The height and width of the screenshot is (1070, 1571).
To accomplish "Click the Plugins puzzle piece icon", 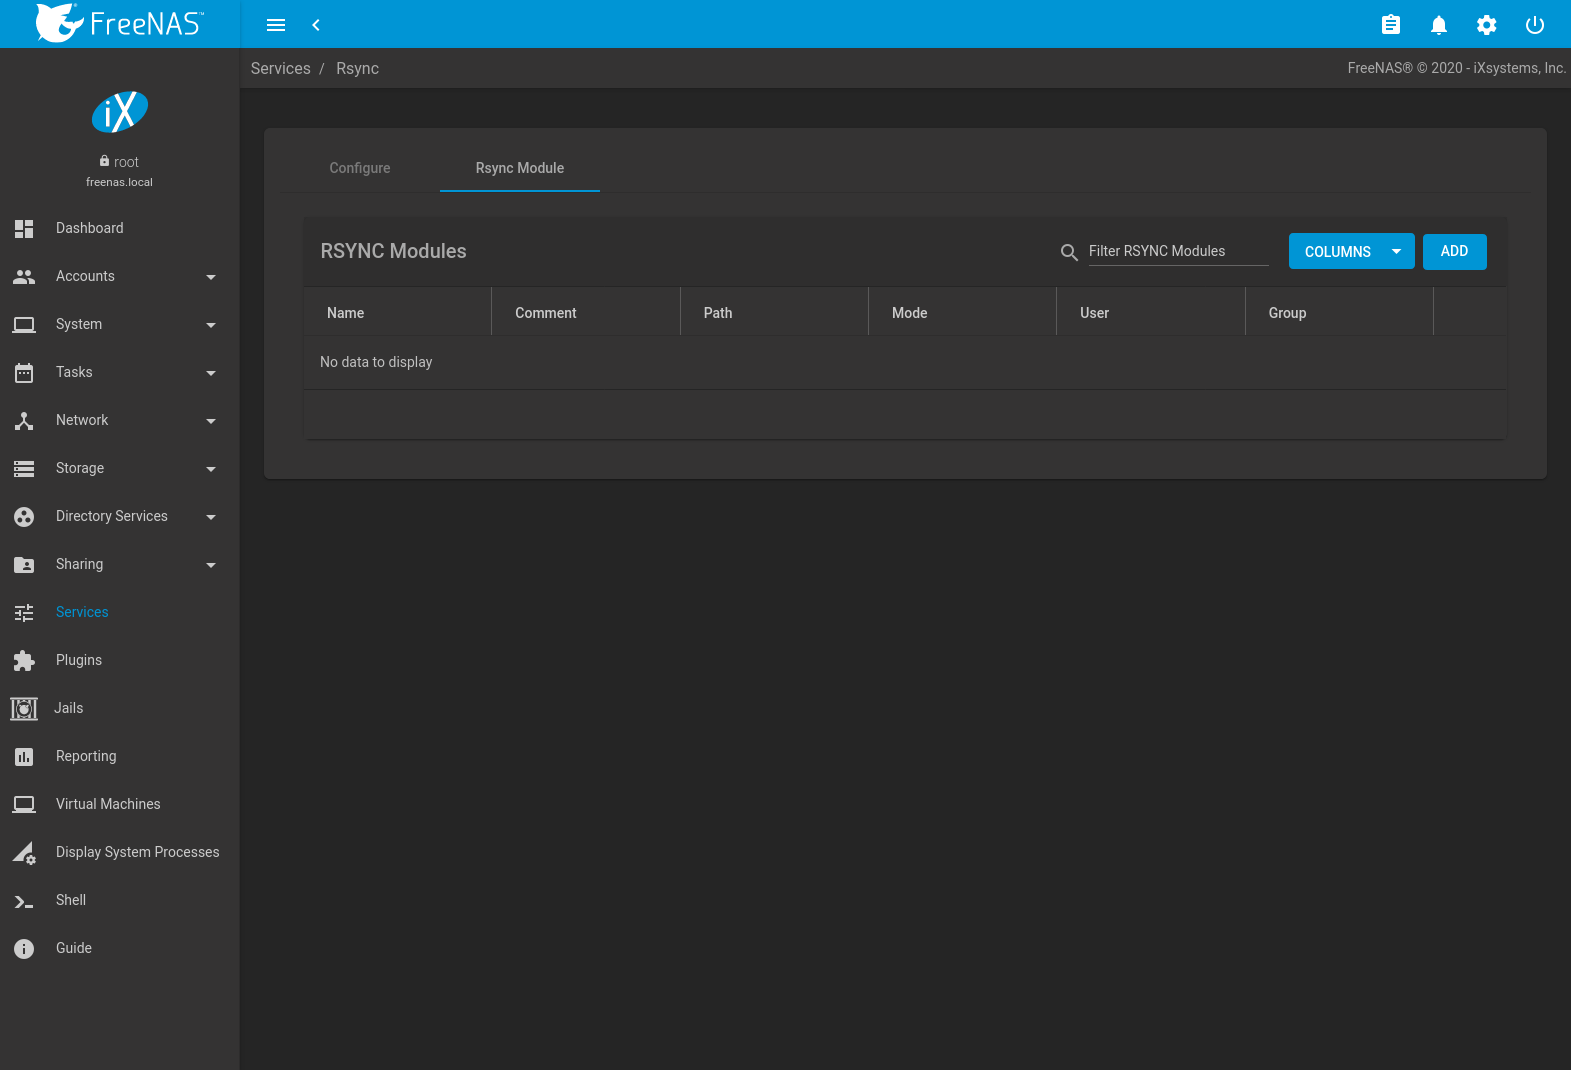I will (x=24, y=660).
